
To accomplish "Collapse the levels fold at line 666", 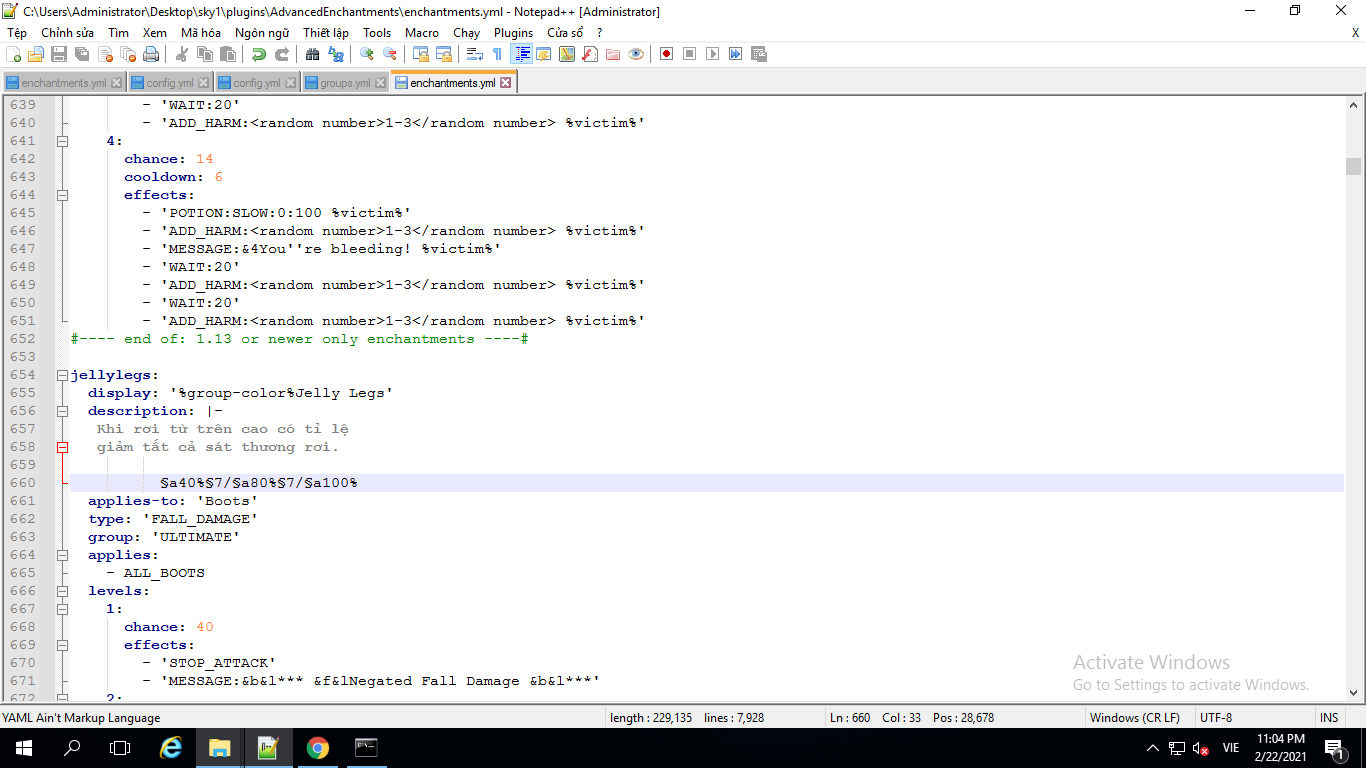I will tap(62, 591).
